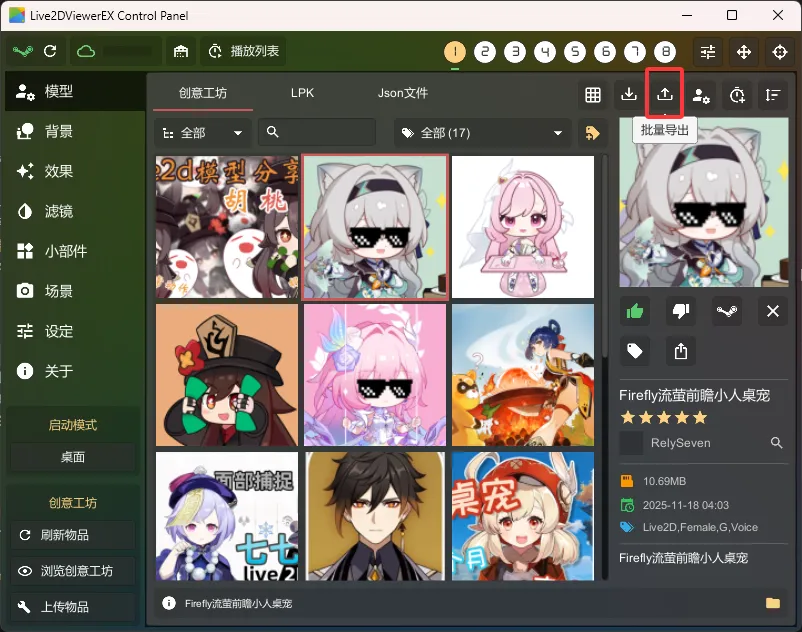
Task: Select model slot 6
Action: [x=605, y=52]
